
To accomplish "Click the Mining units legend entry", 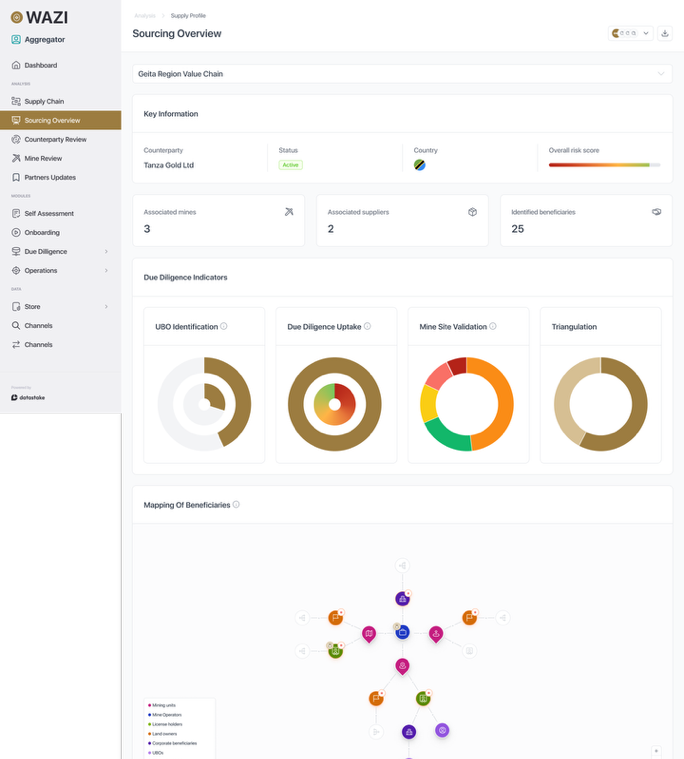I will (162, 705).
